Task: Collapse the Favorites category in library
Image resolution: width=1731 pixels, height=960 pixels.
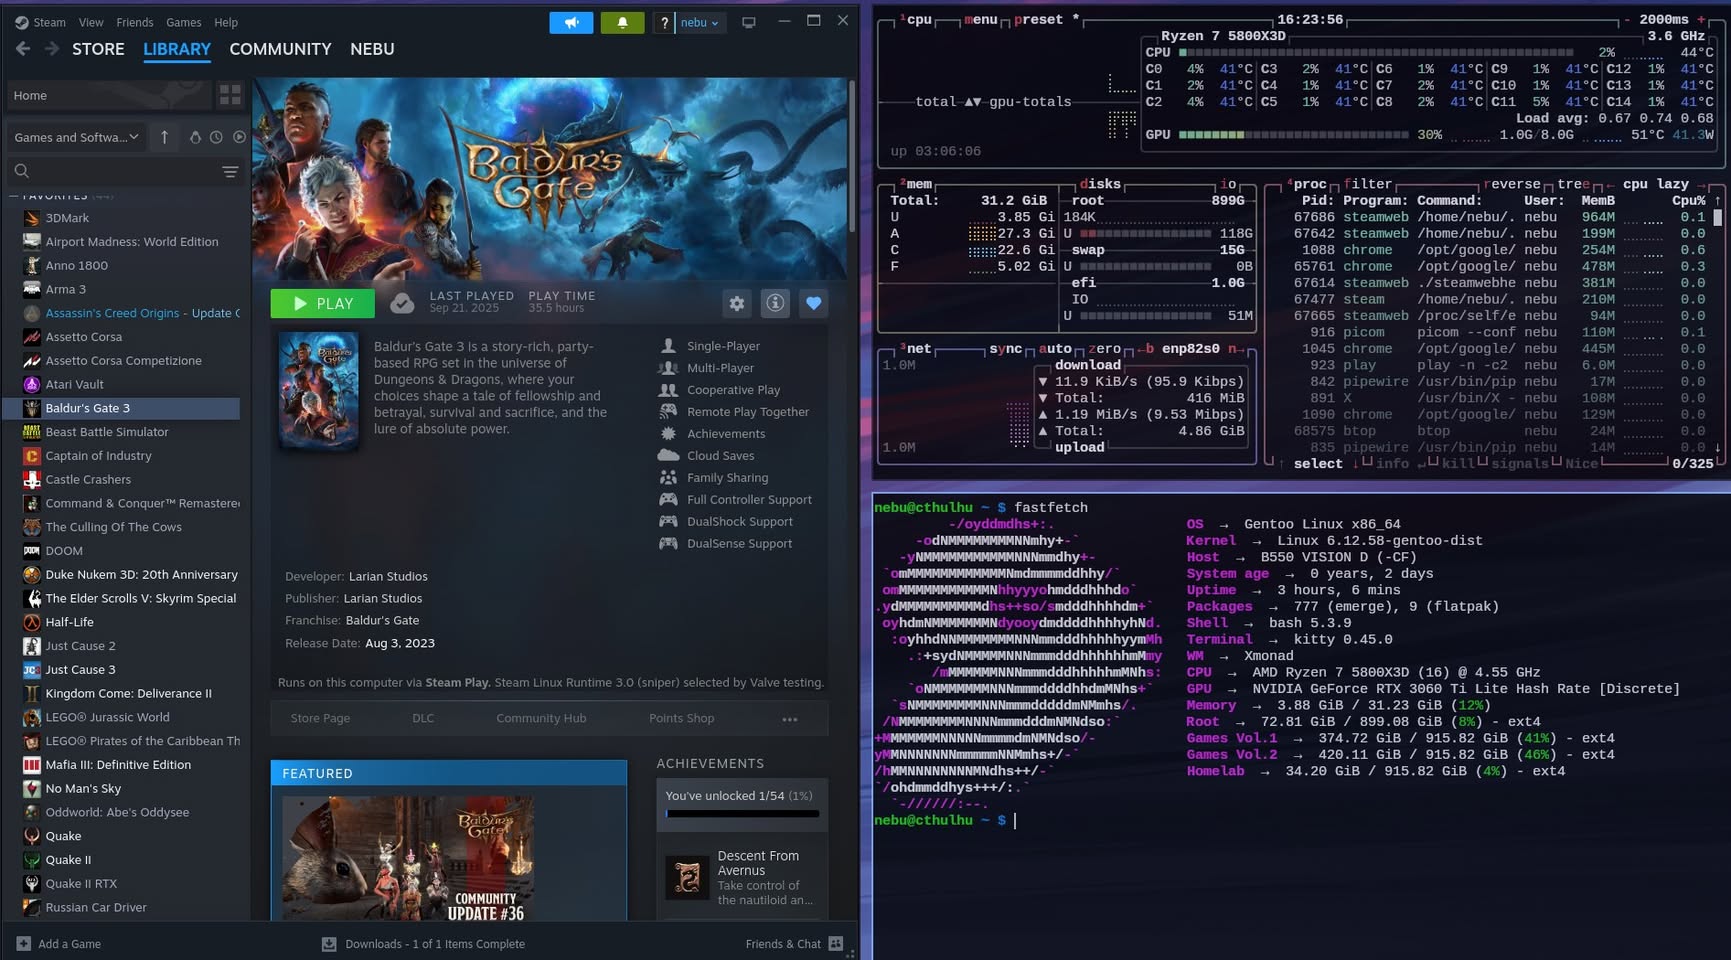Action: (x=14, y=195)
